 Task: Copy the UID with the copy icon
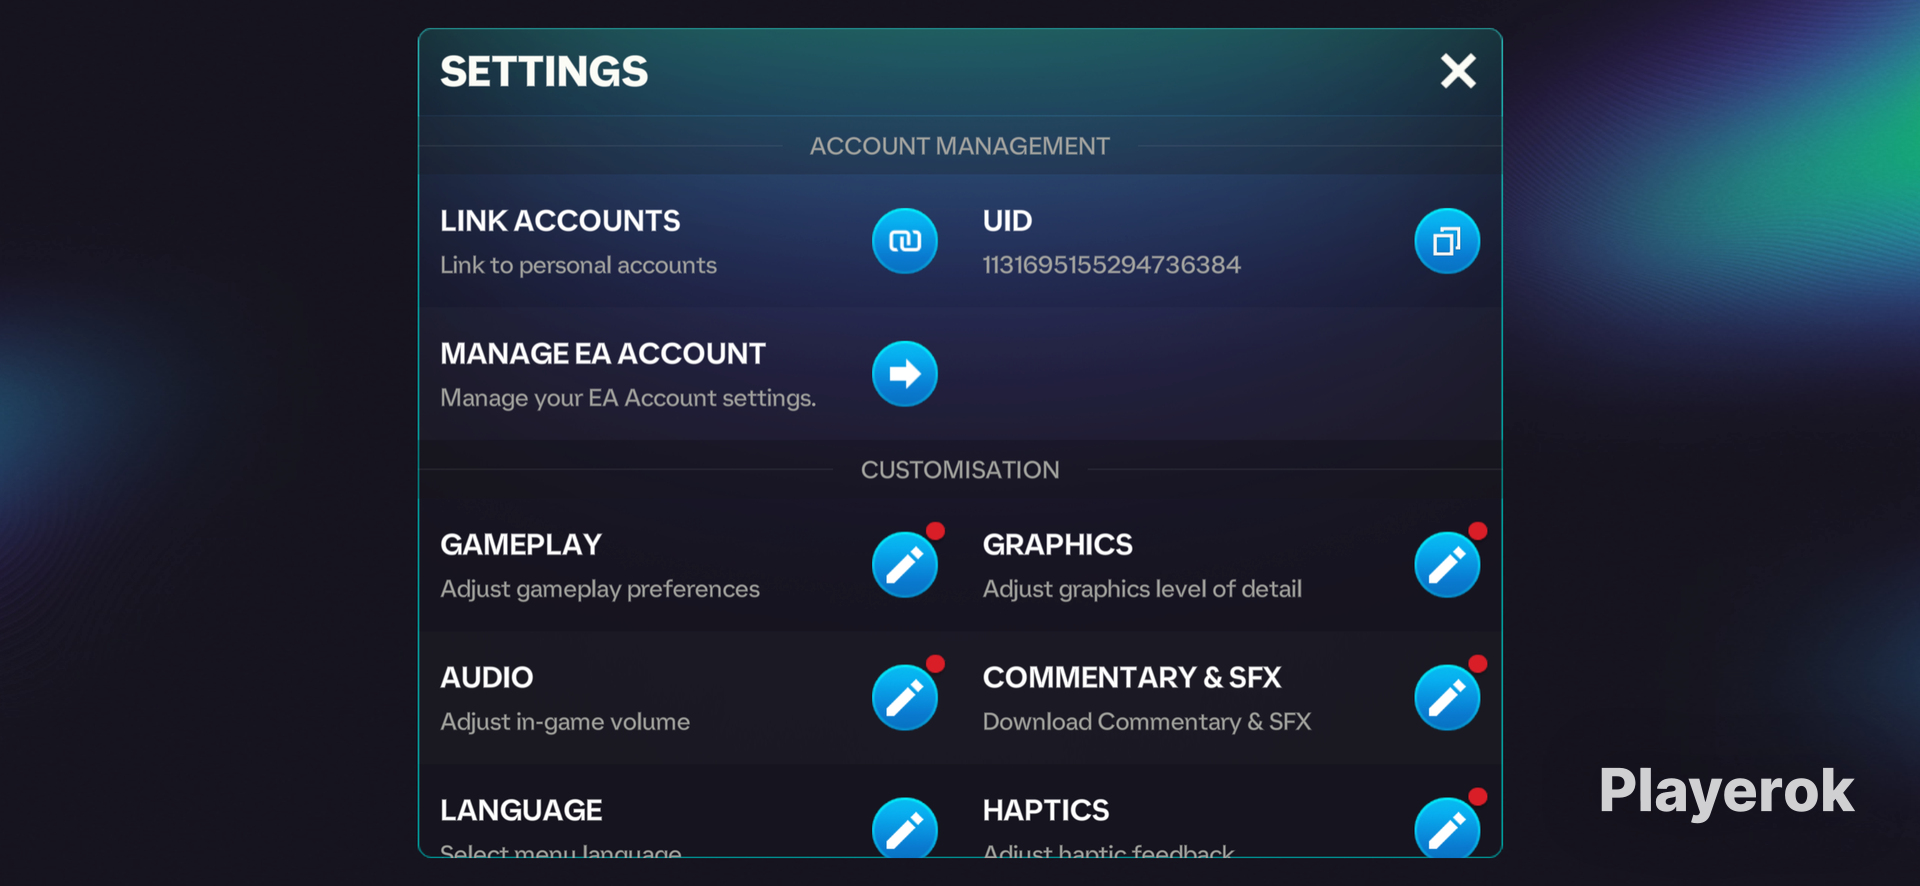1446,241
